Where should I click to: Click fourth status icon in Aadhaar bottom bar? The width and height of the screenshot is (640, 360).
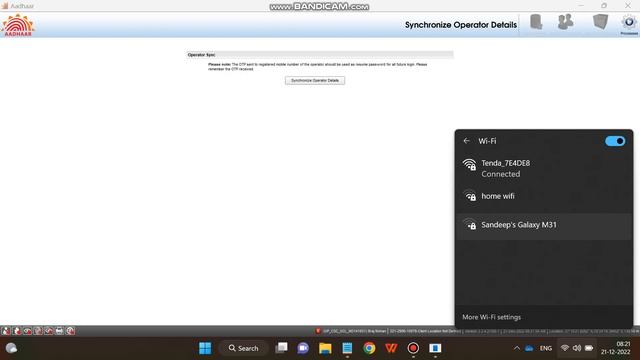pyautogui.click(x=38, y=331)
